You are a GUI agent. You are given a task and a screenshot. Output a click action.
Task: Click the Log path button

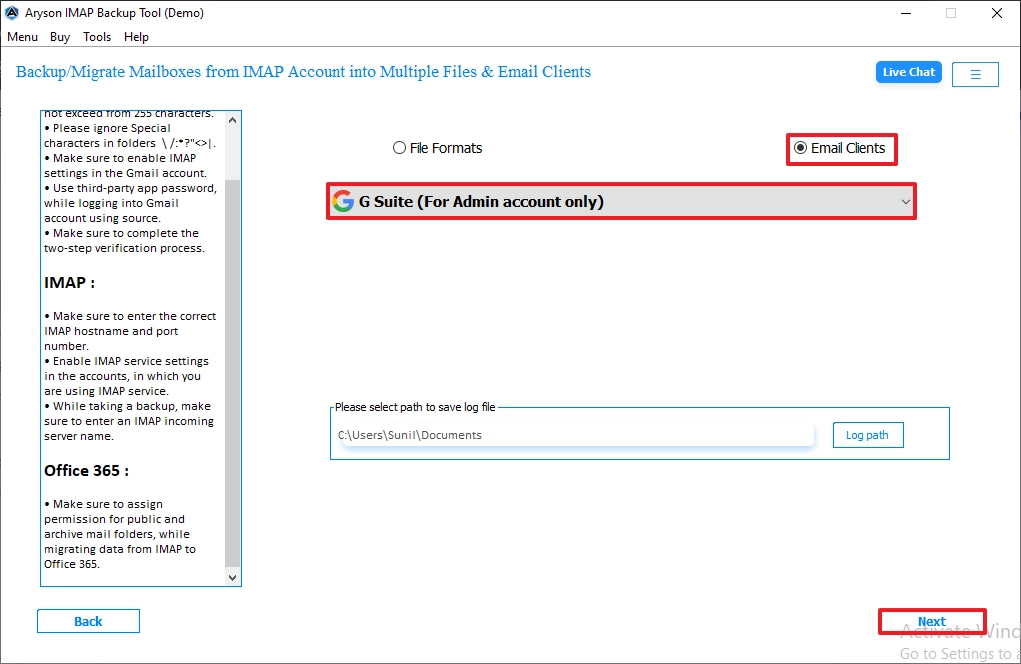point(868,435)
